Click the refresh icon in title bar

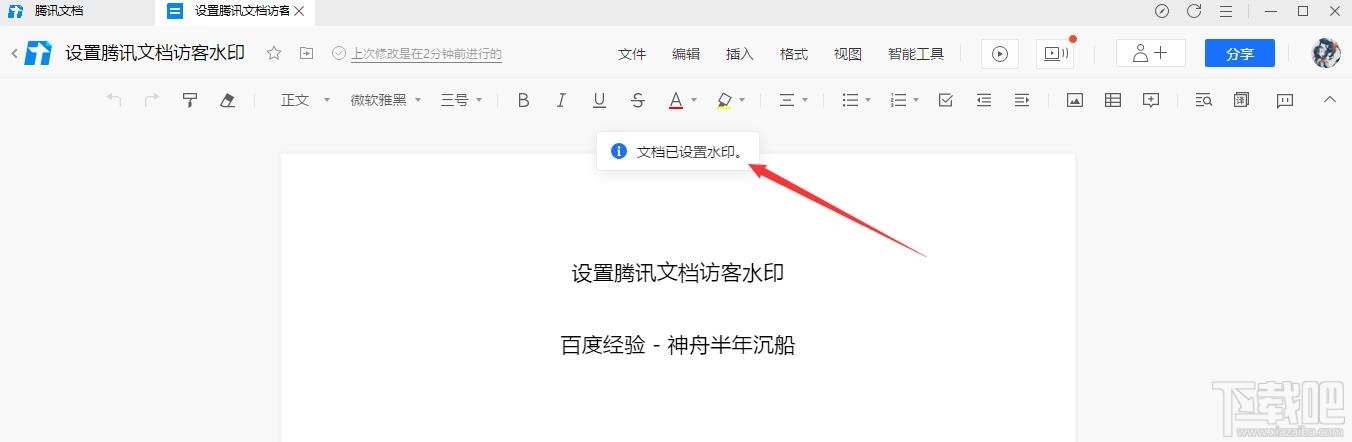pos(1193,11)
